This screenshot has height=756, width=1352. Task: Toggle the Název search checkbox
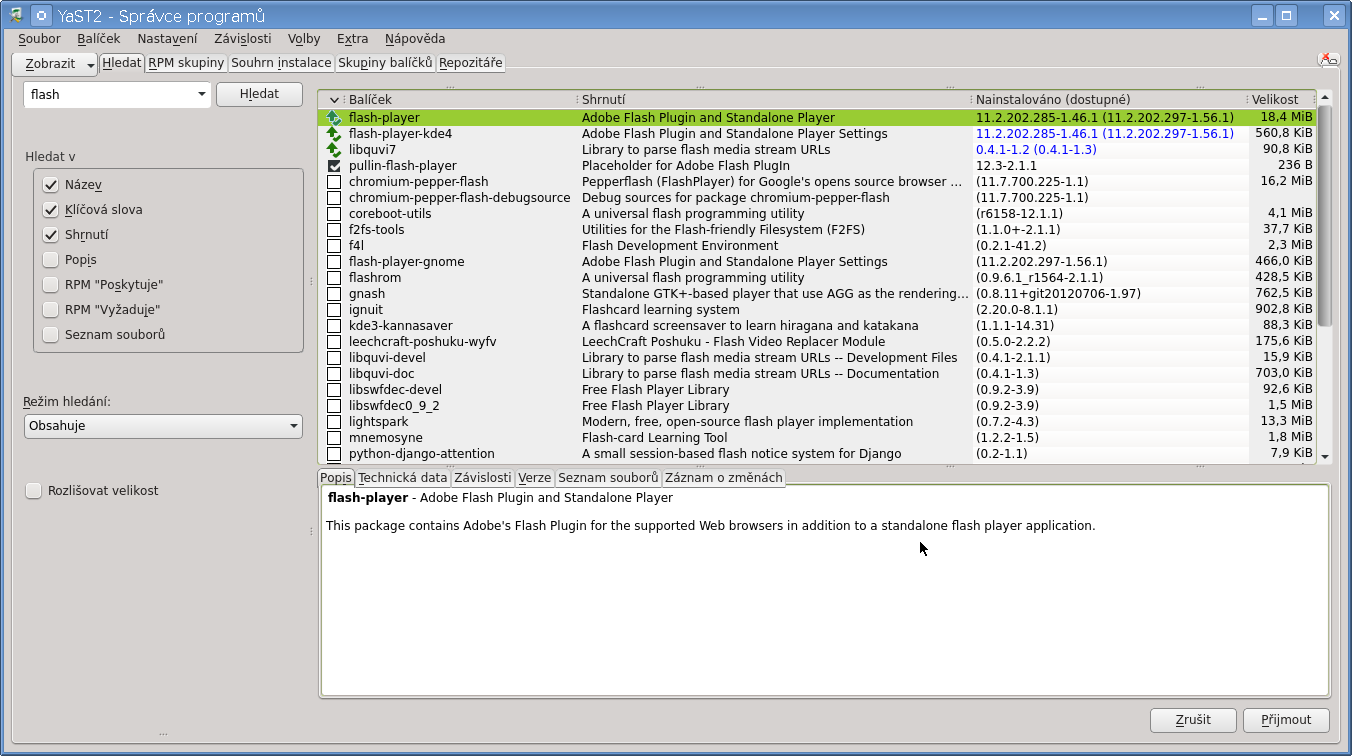click(51, 185)
